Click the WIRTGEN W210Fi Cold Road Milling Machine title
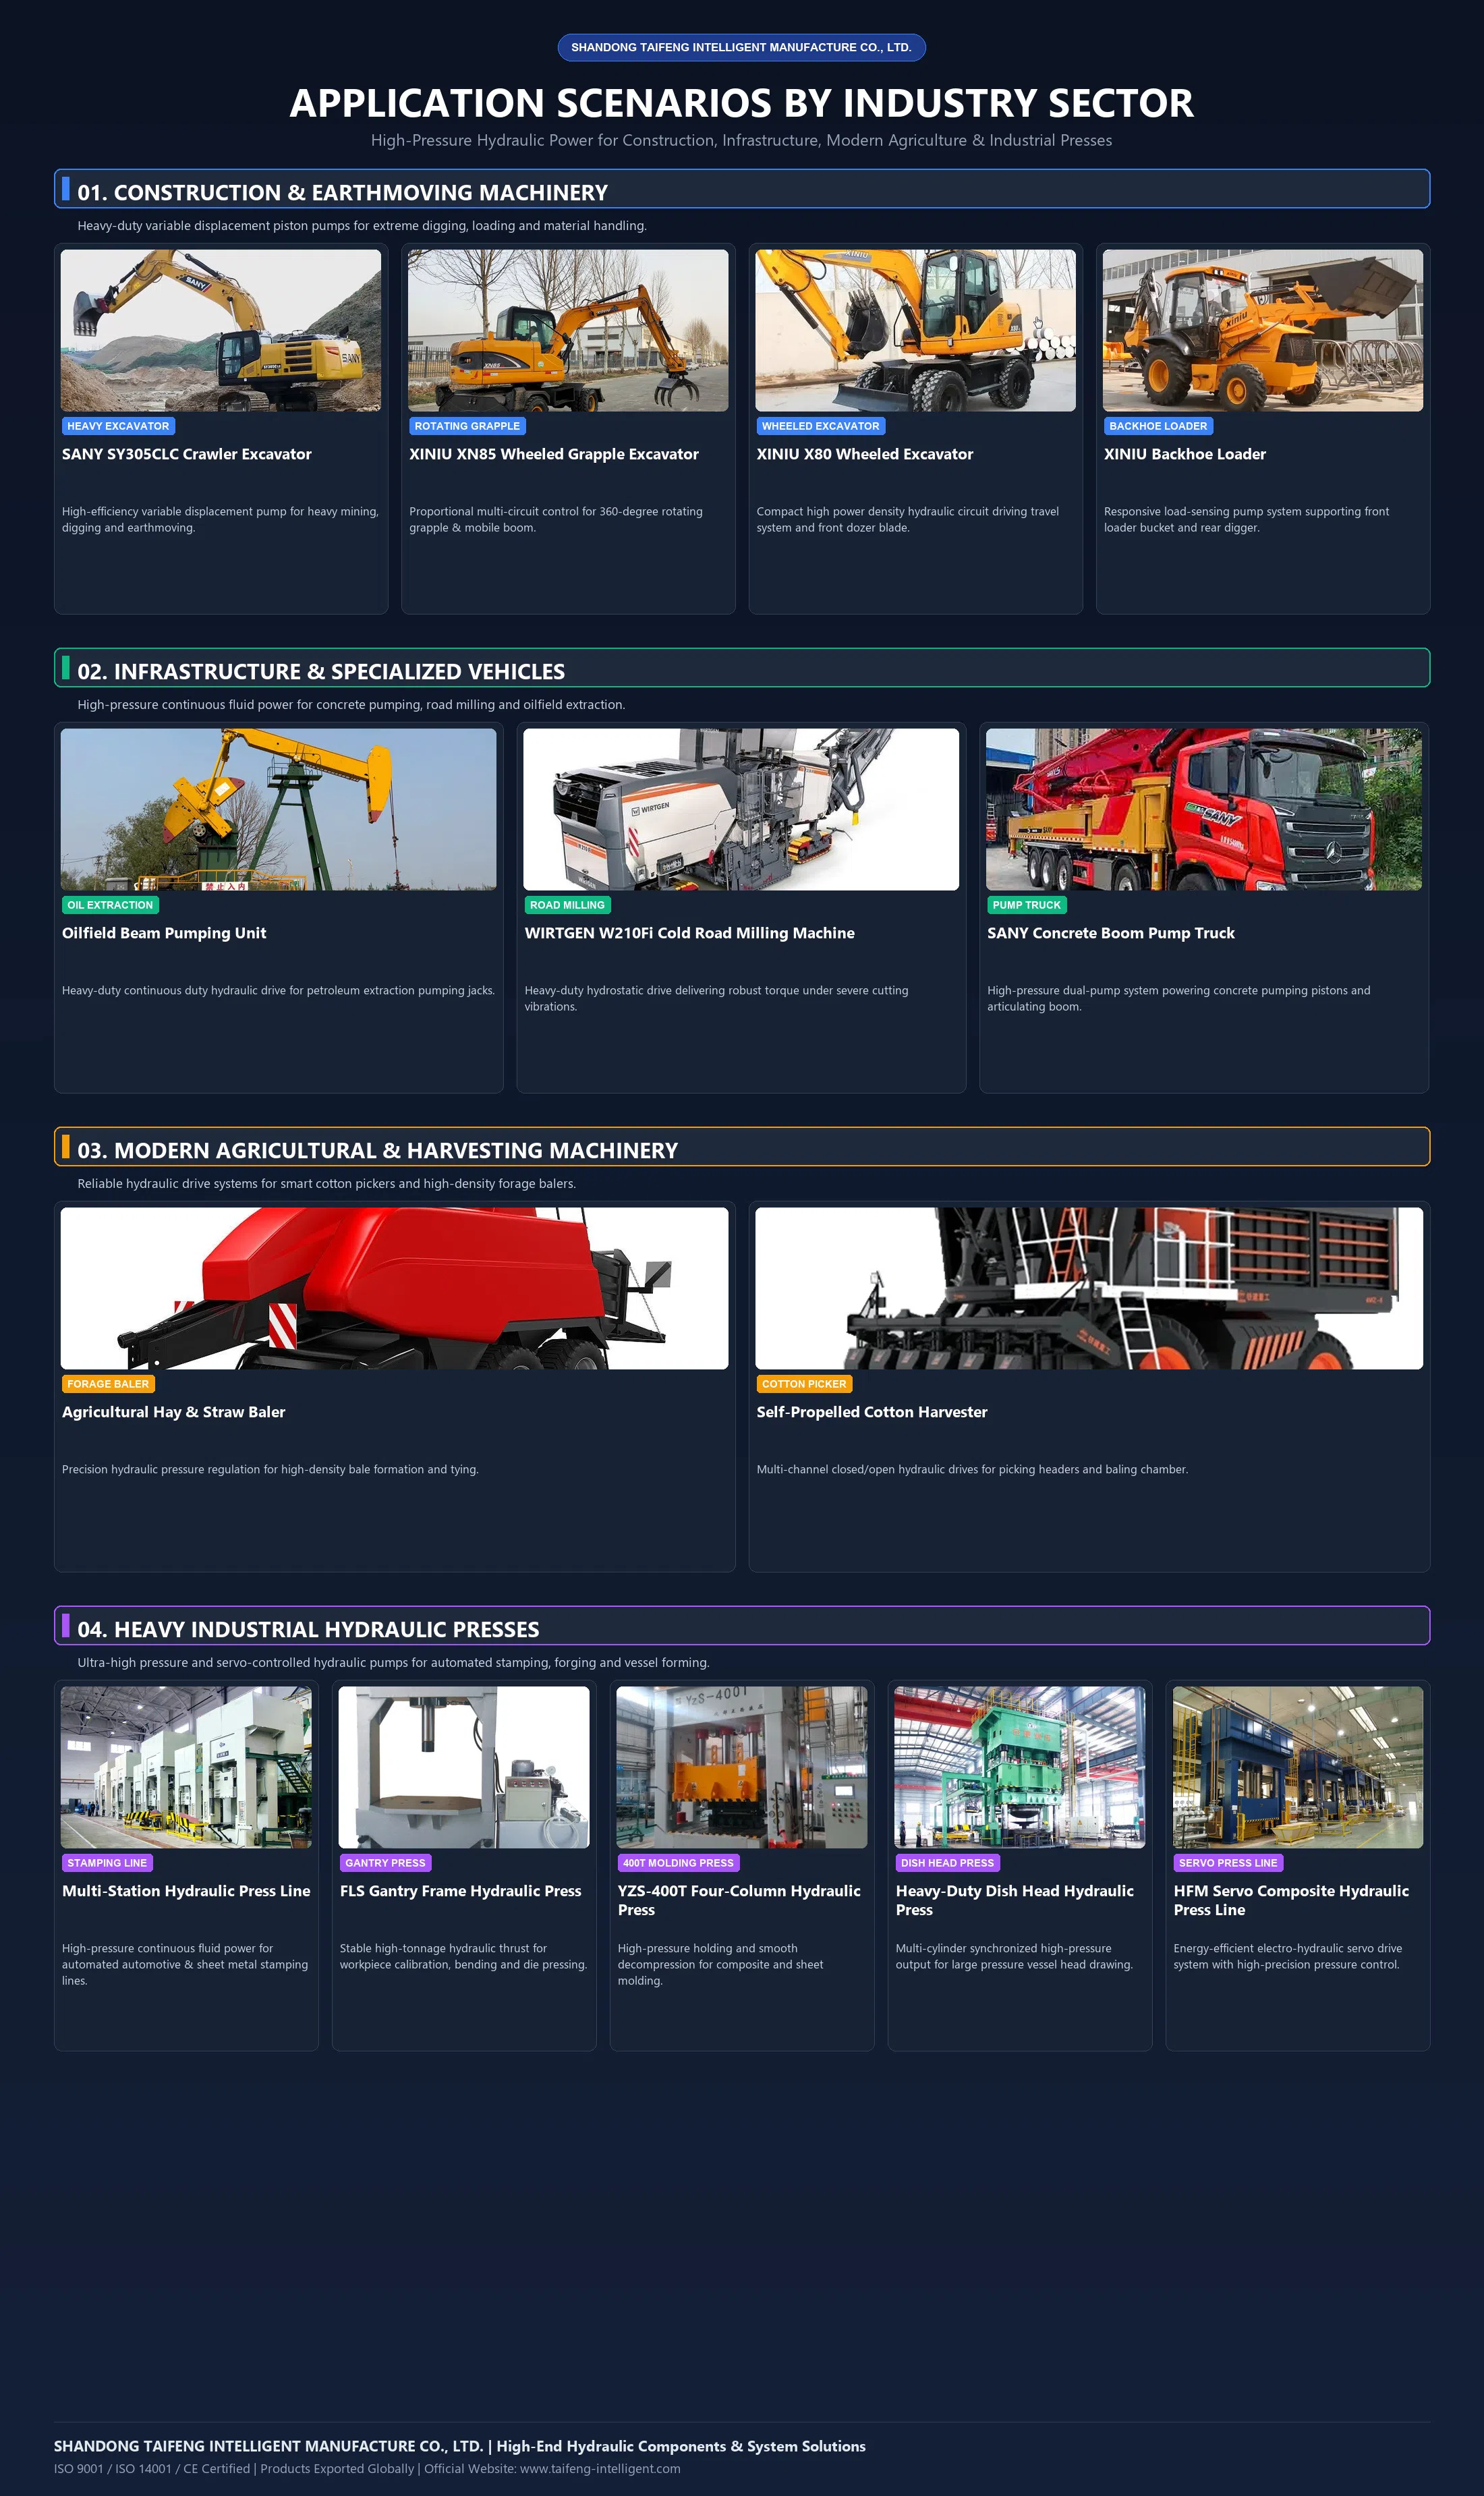 [689, 933]
